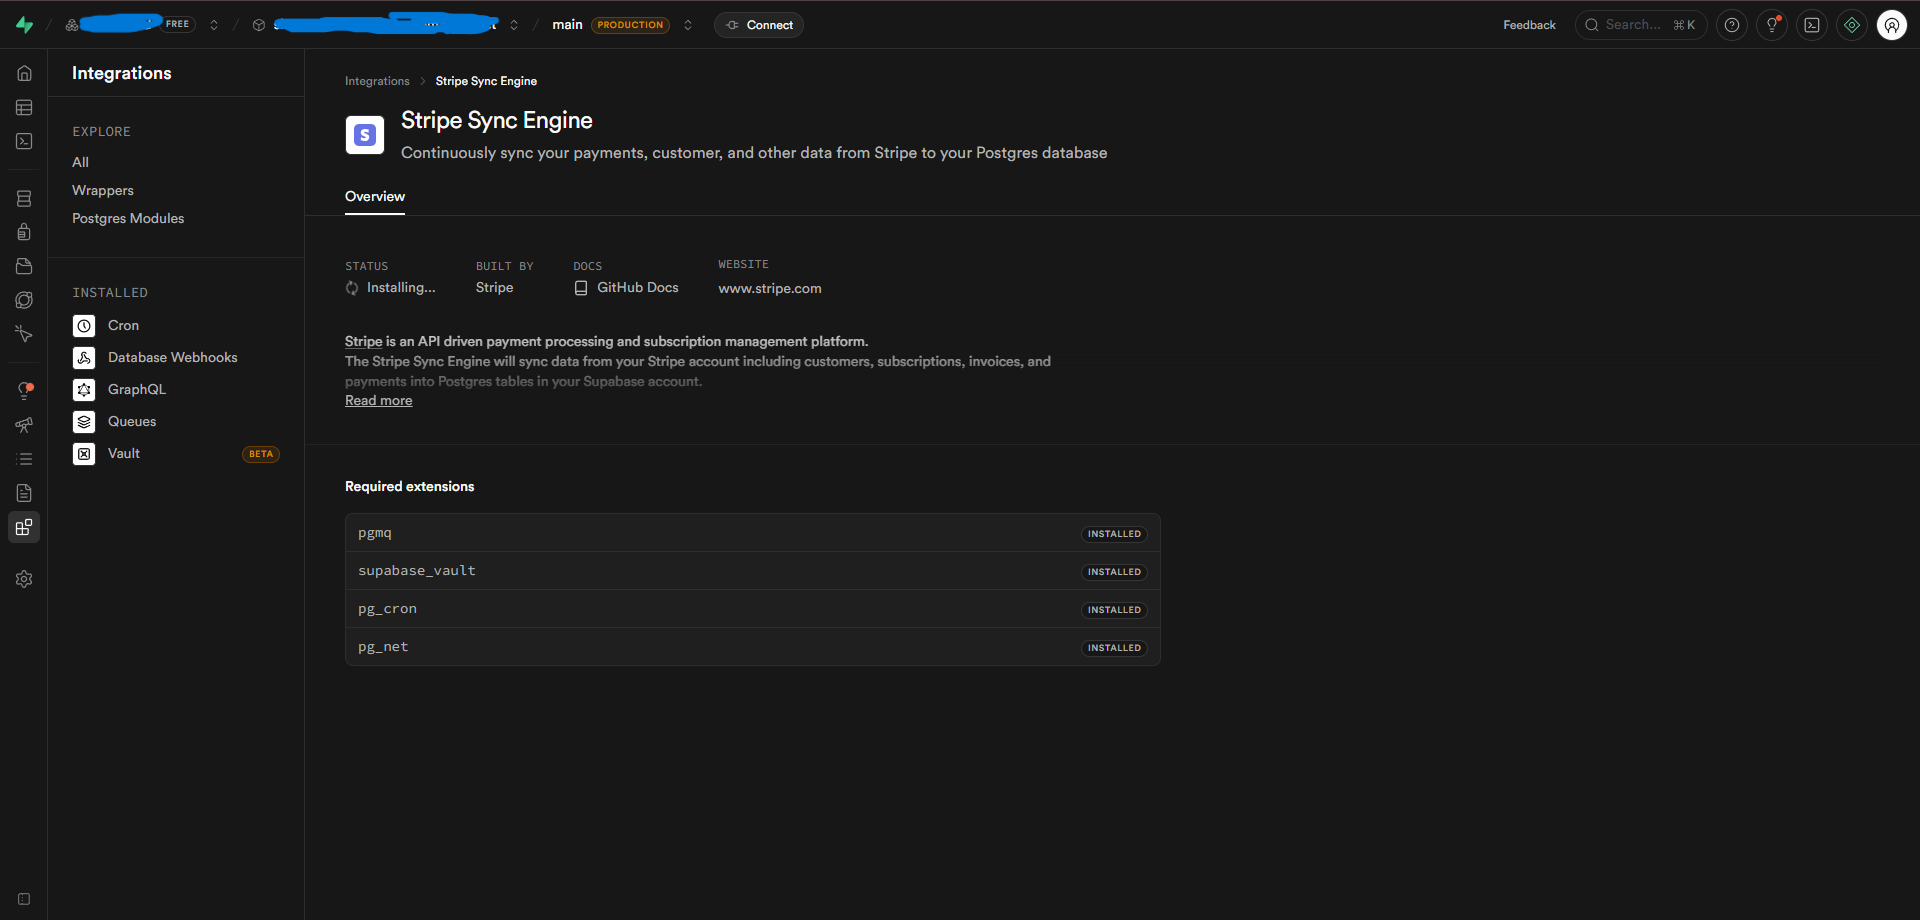Open the GitHub Docs link
Image resolution: width=1920 pixels, height=920 pixels.
point(637,287)
